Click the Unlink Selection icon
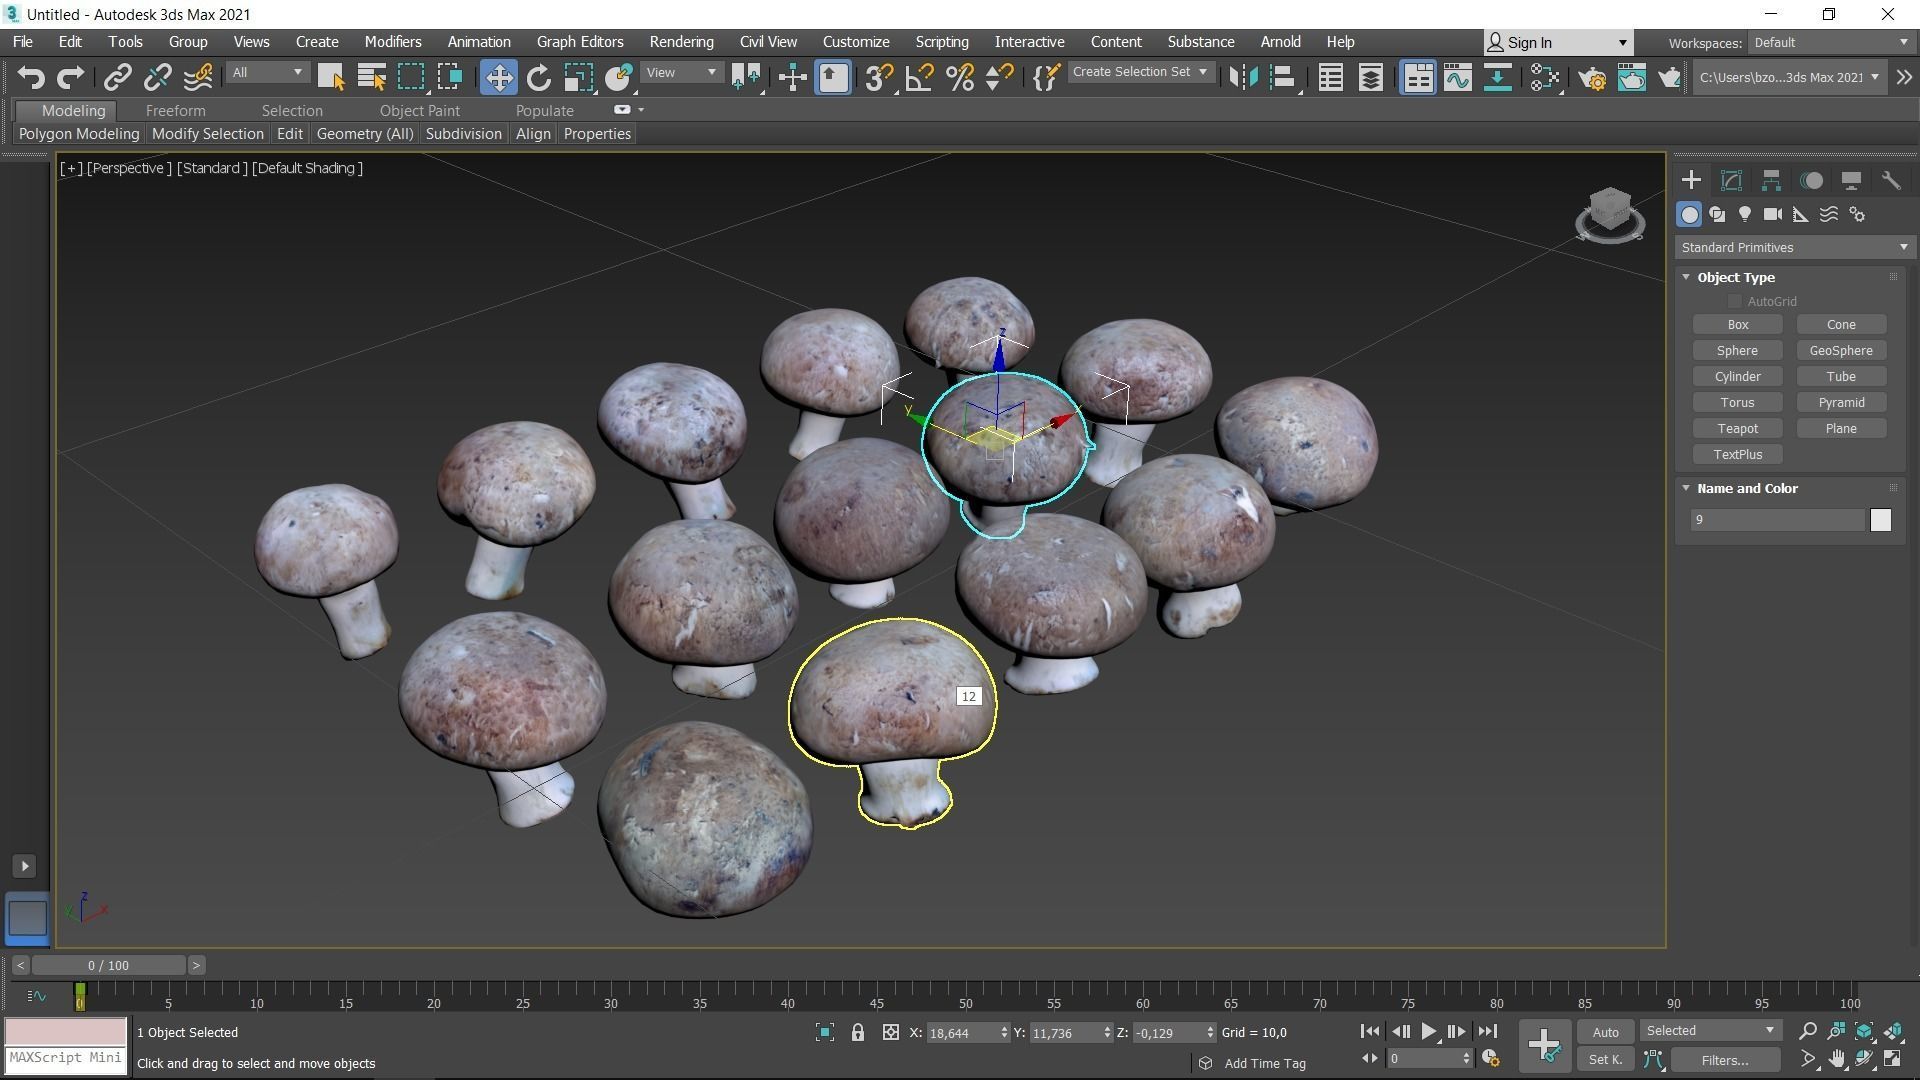The height and width of the screenshot is (1080, 1920). click(157, 77)
